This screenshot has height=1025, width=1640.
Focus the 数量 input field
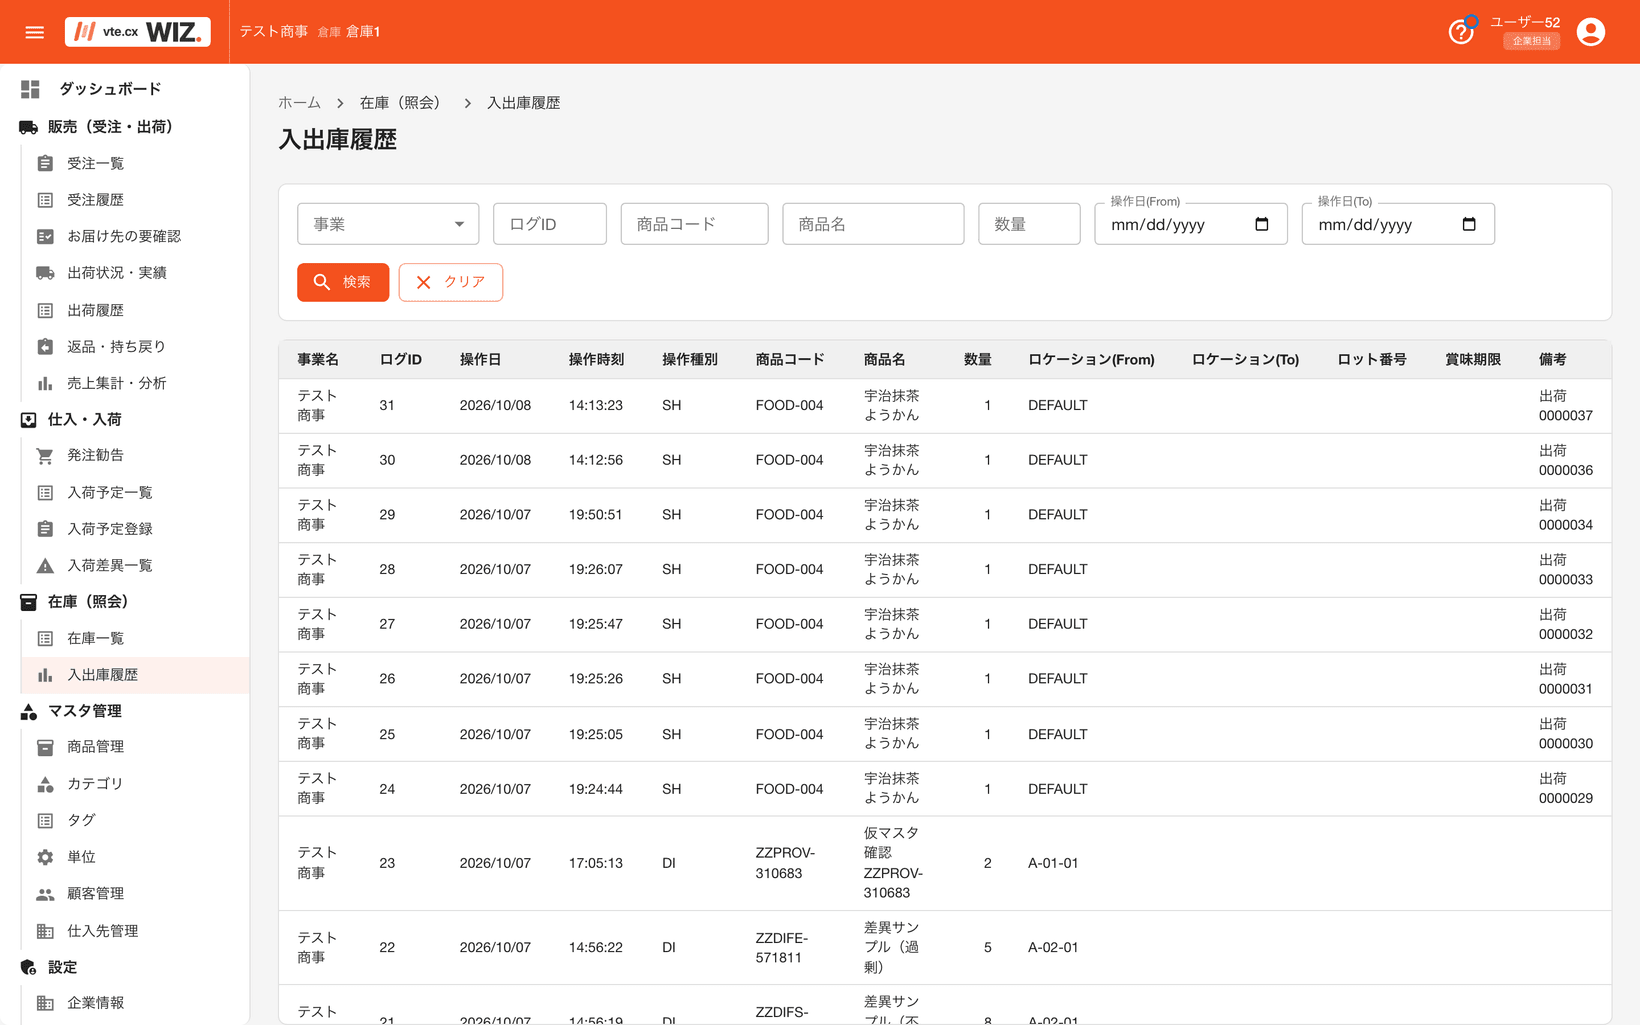[1029, 224]
